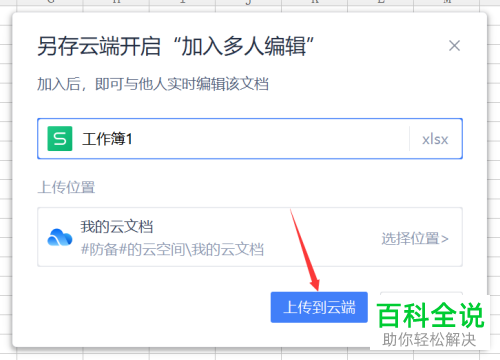This screenshot has height=360, width=500.
Task: Click the 上传到云端 button
Action: coord(319,307)
